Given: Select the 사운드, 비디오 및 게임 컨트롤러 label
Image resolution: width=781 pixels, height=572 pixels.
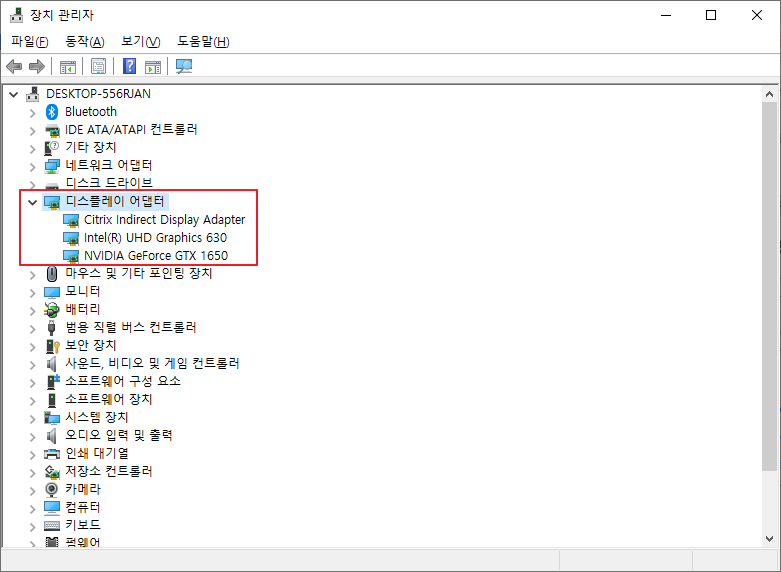Looking at the screenshot, I should 152,363.
